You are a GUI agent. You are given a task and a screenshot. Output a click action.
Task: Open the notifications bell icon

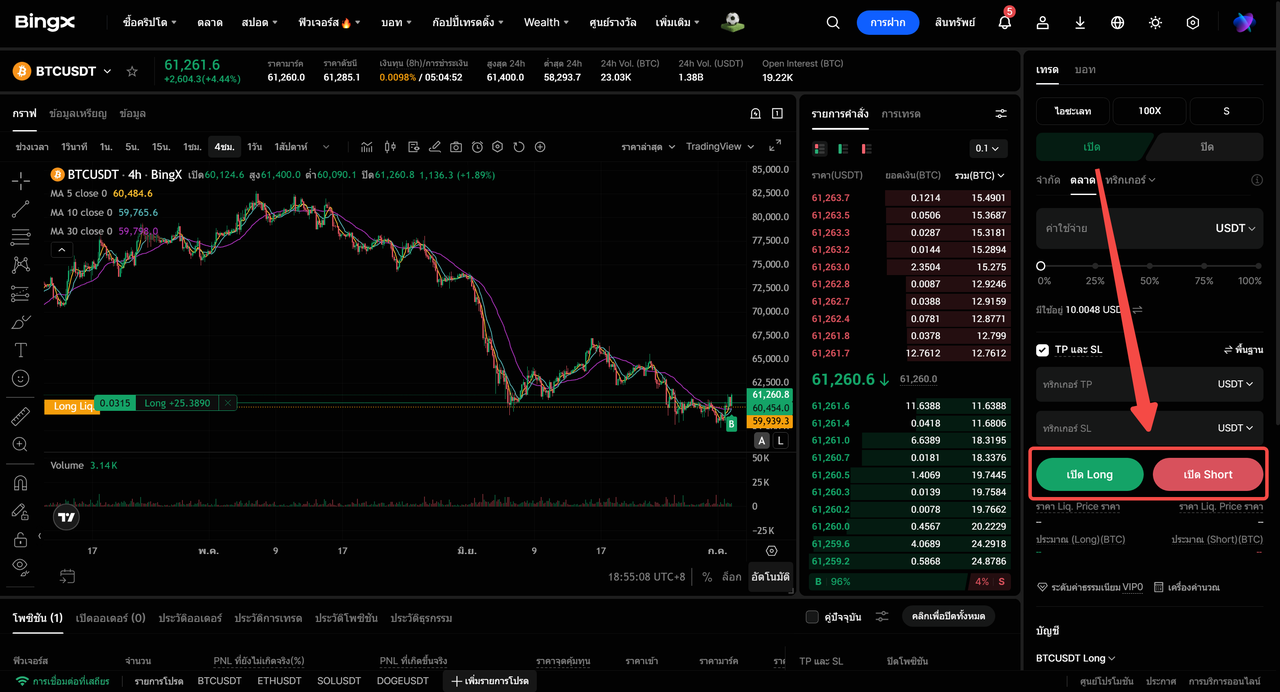[1005, 22]
